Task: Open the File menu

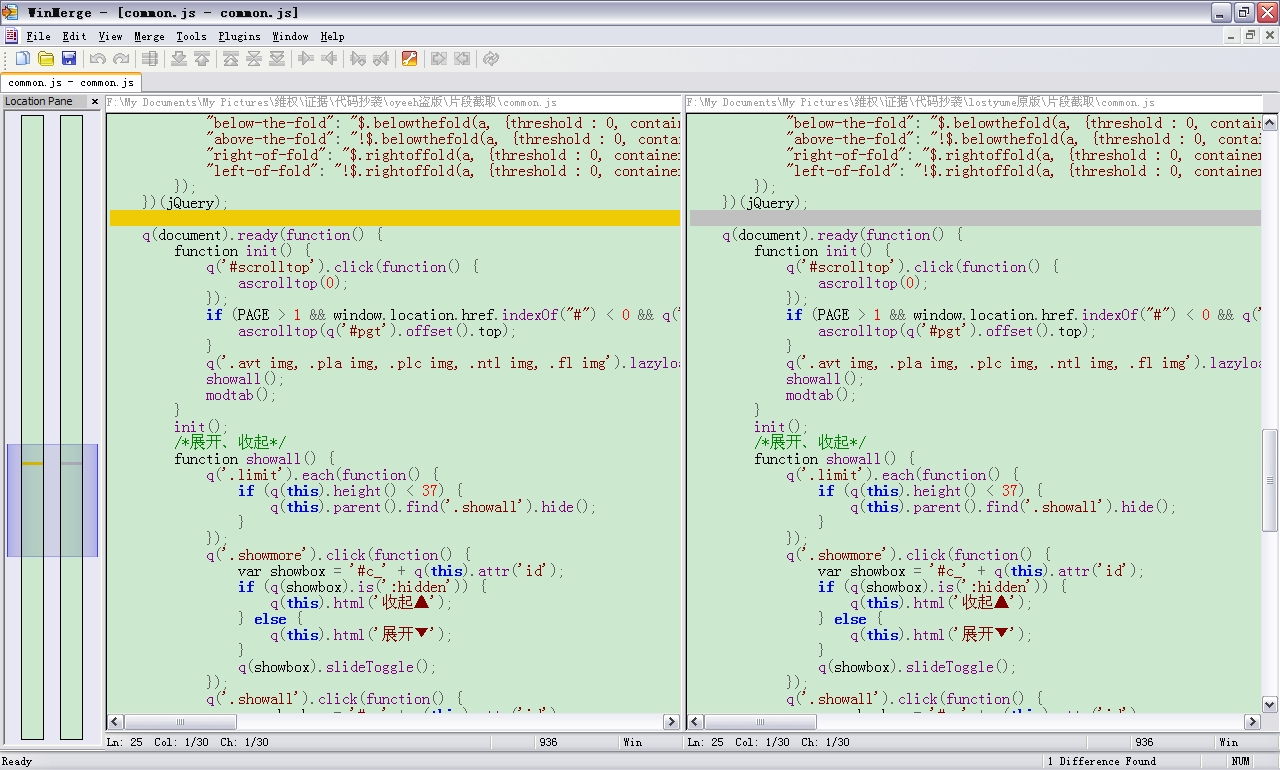Action: click(38, 36)
